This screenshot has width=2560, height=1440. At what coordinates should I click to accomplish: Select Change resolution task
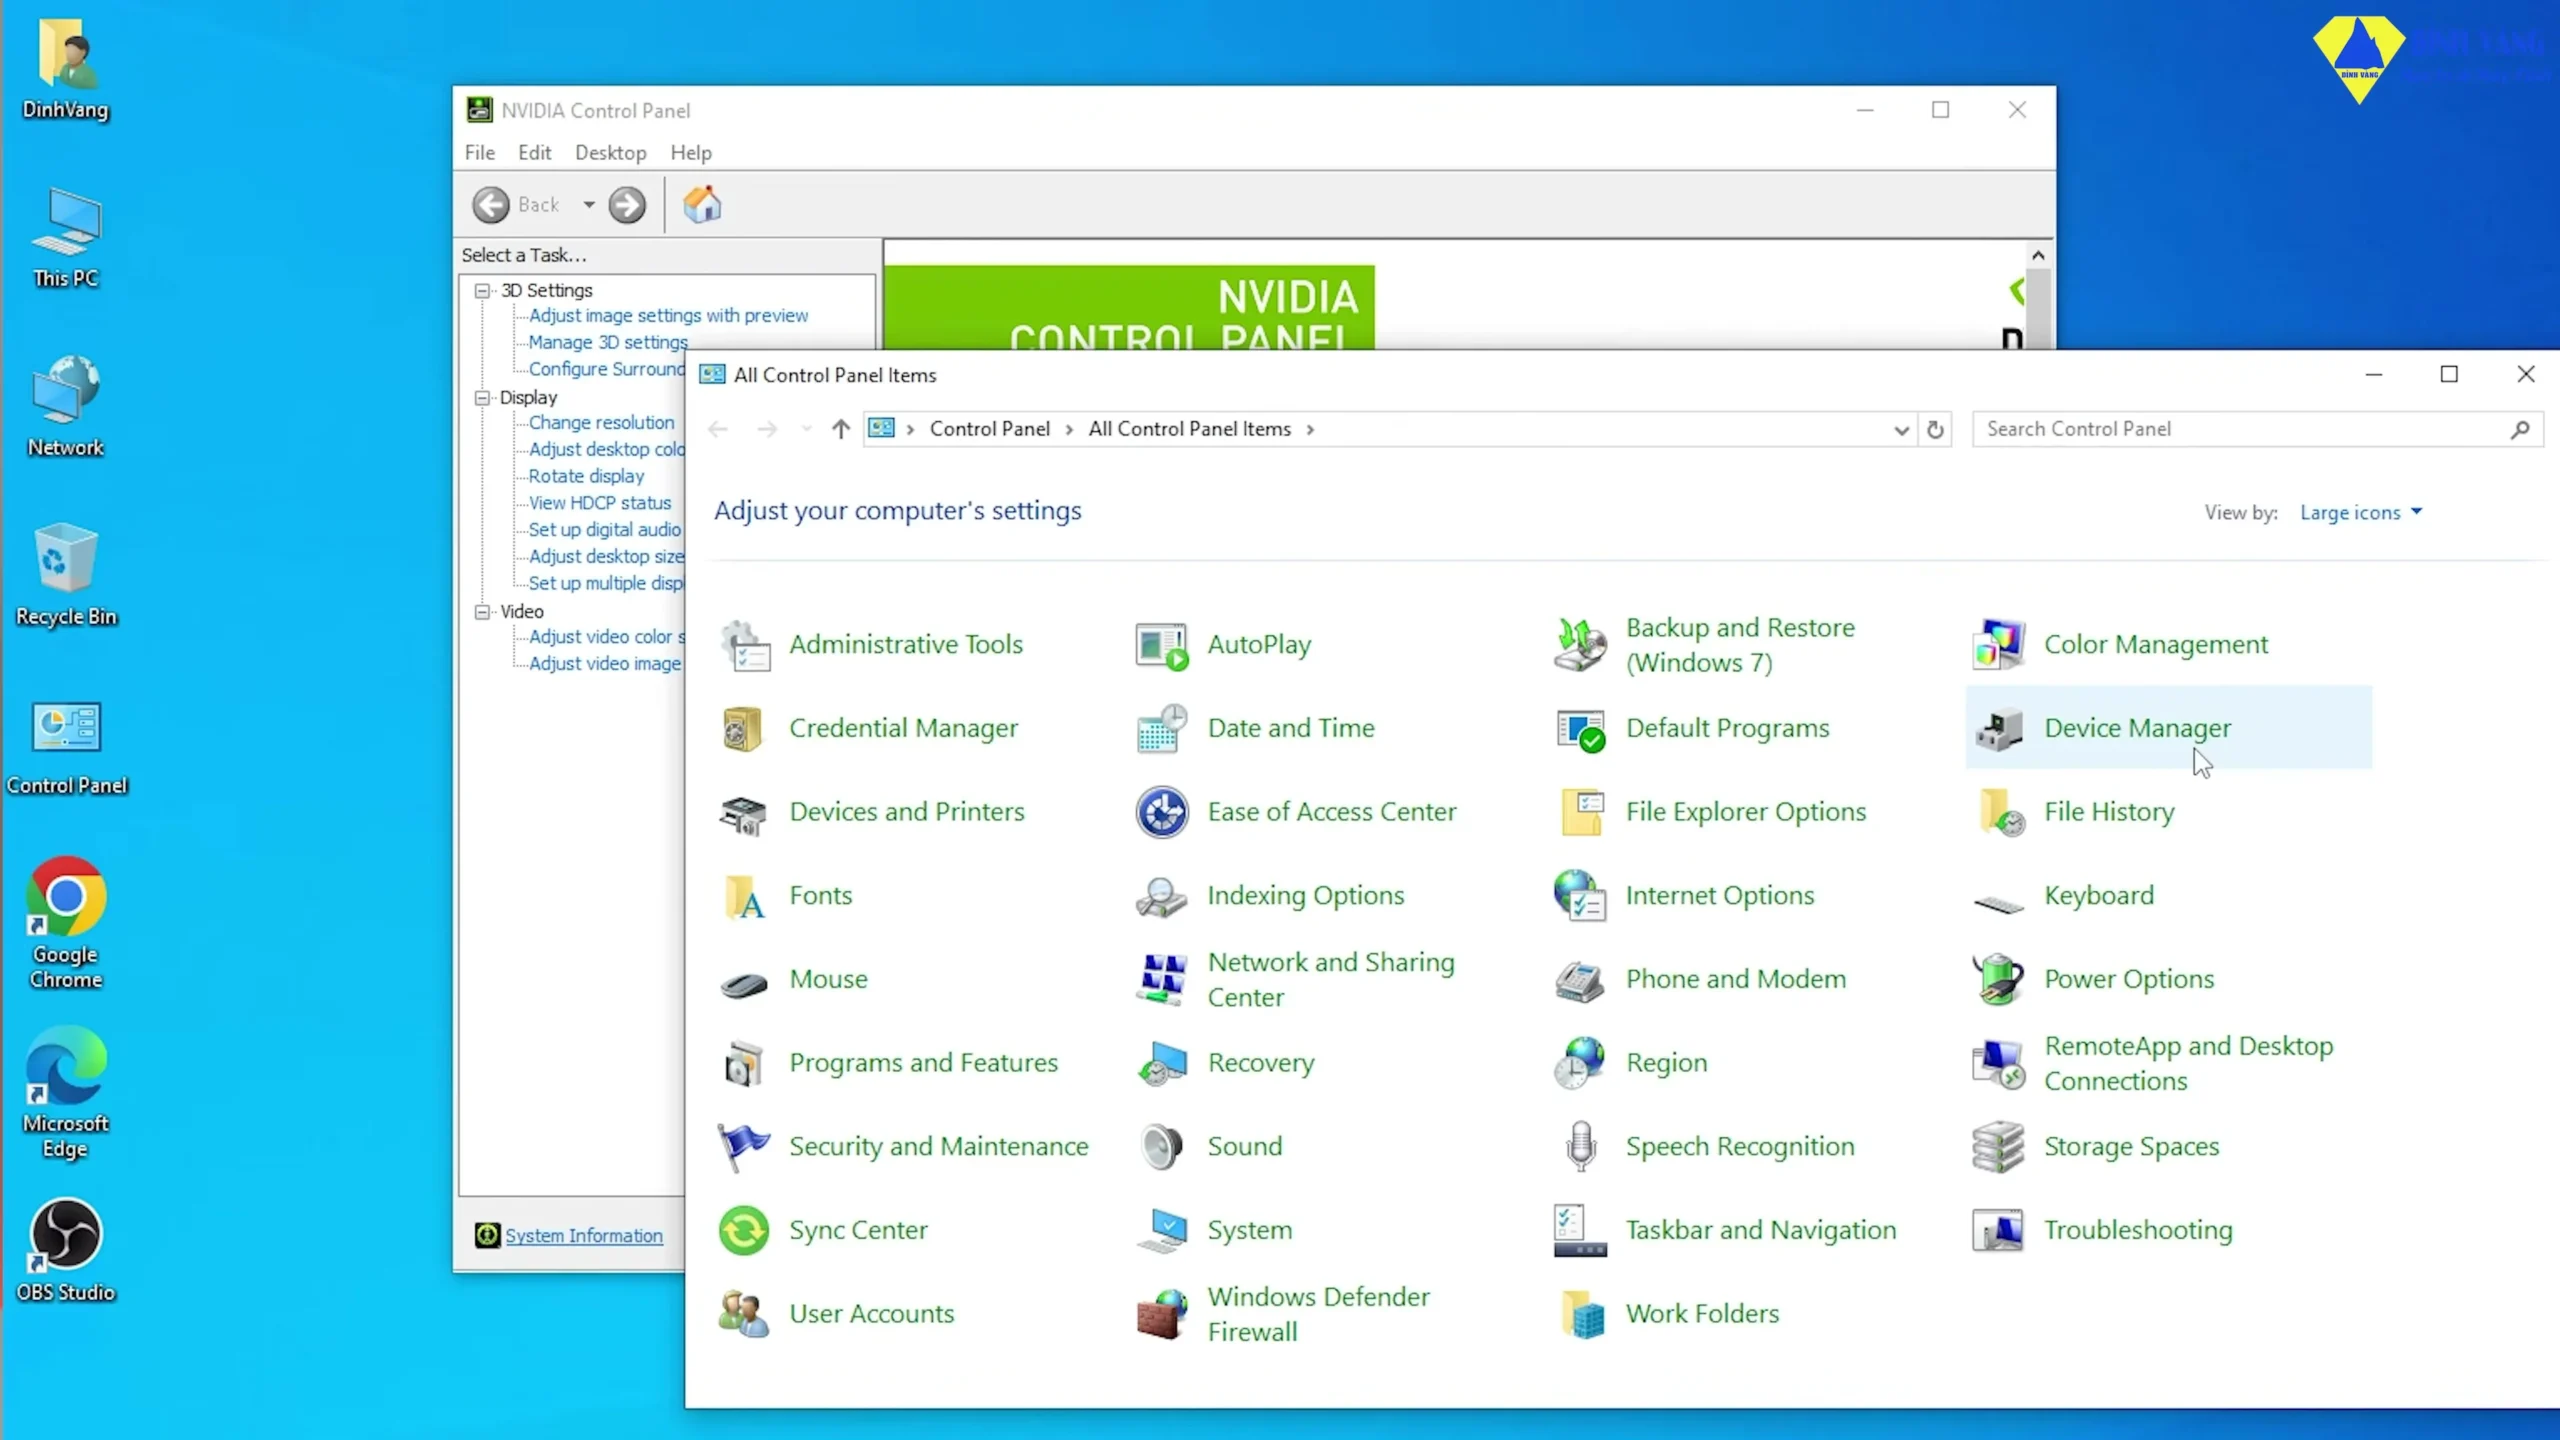(601, 423)
